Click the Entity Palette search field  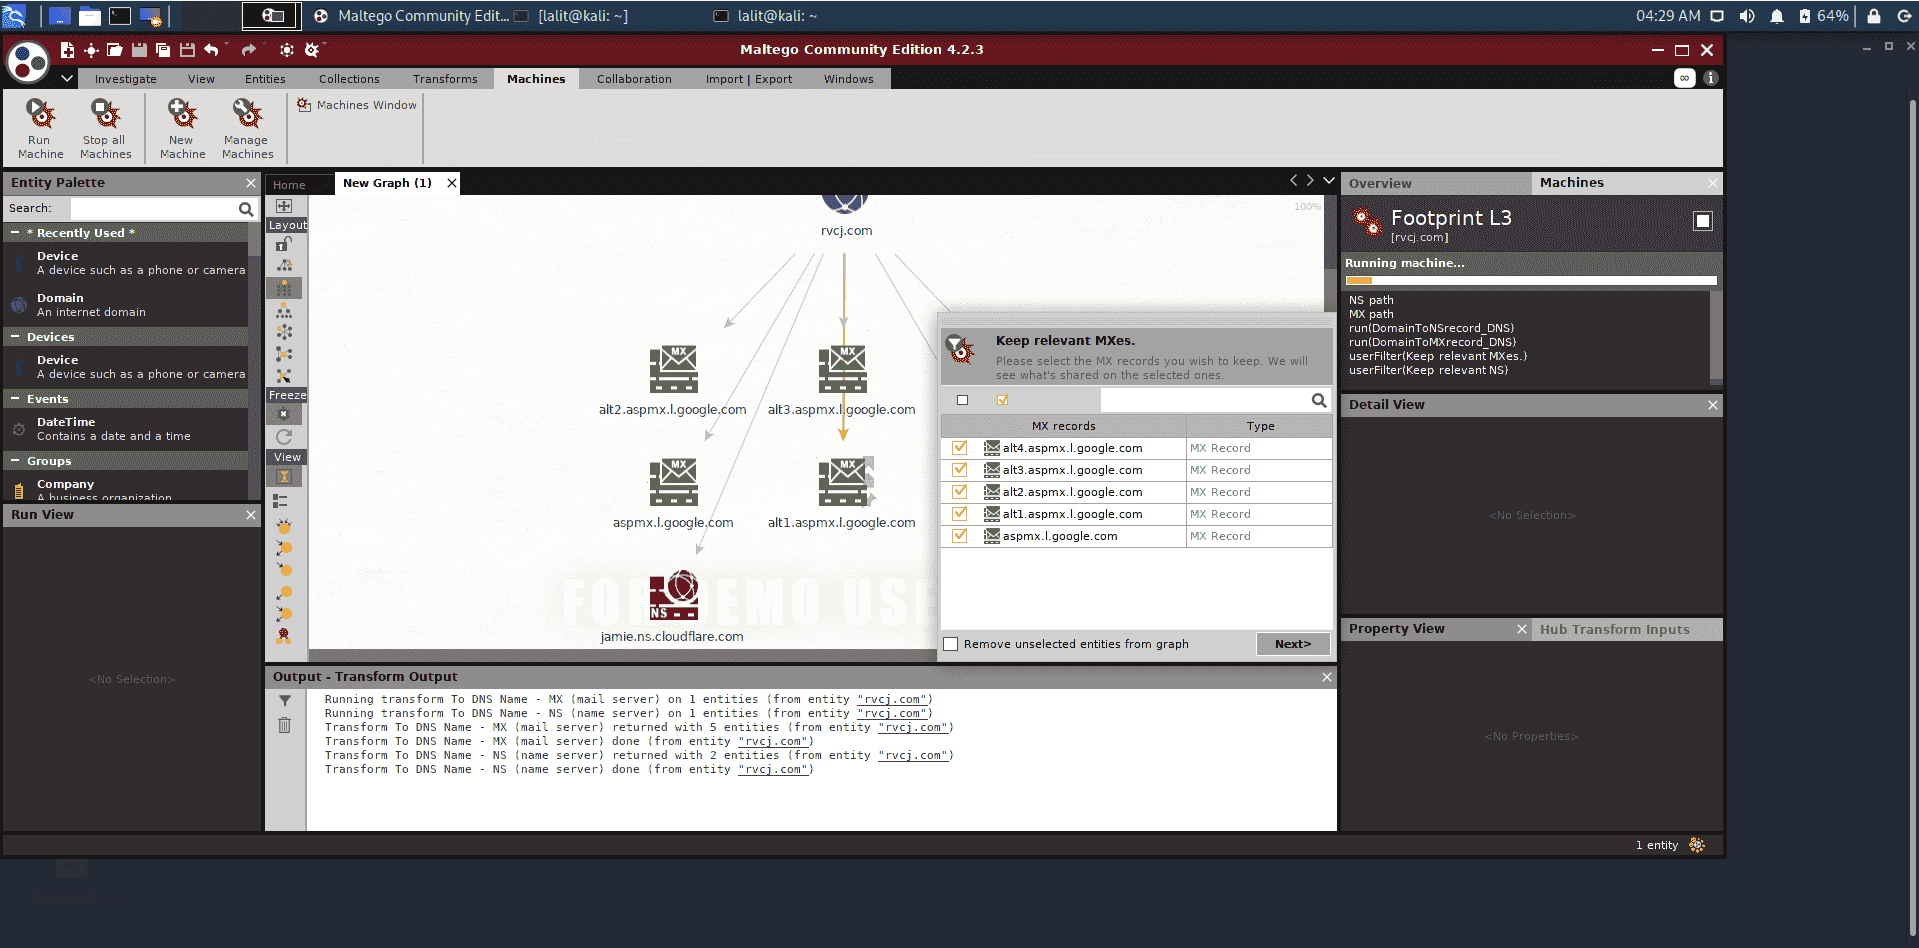[x=153, y=208]
